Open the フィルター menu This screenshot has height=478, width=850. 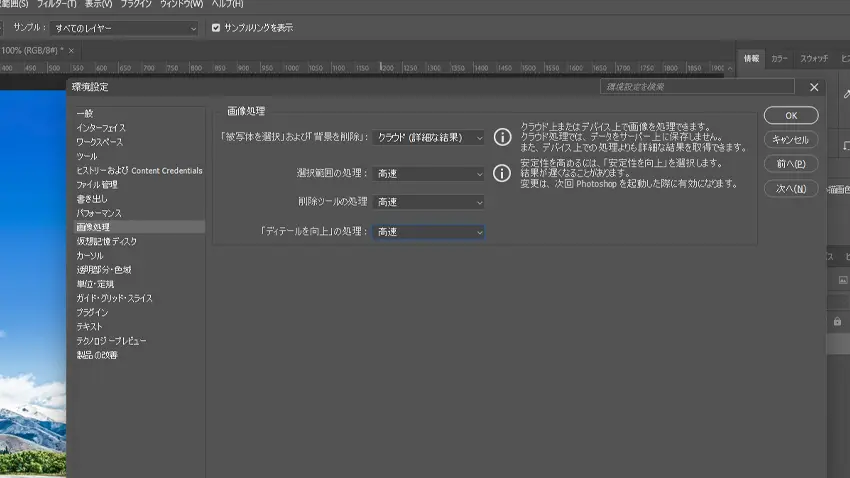point(56,5)
